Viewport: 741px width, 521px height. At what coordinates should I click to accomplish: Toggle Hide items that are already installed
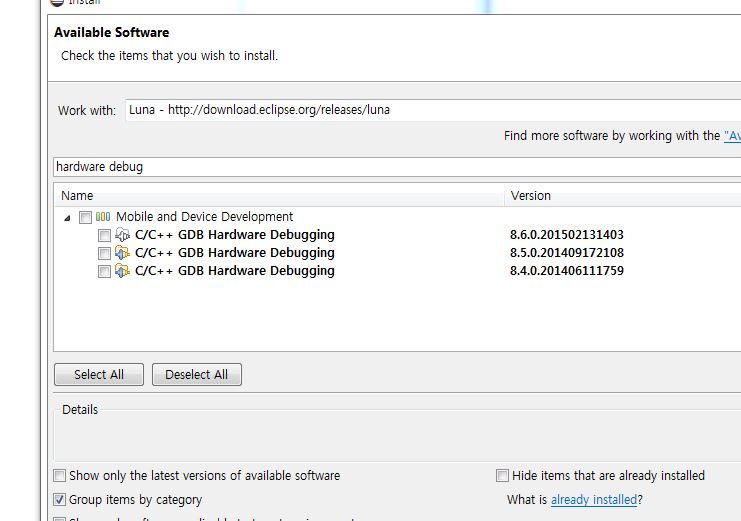click(502, 475)
